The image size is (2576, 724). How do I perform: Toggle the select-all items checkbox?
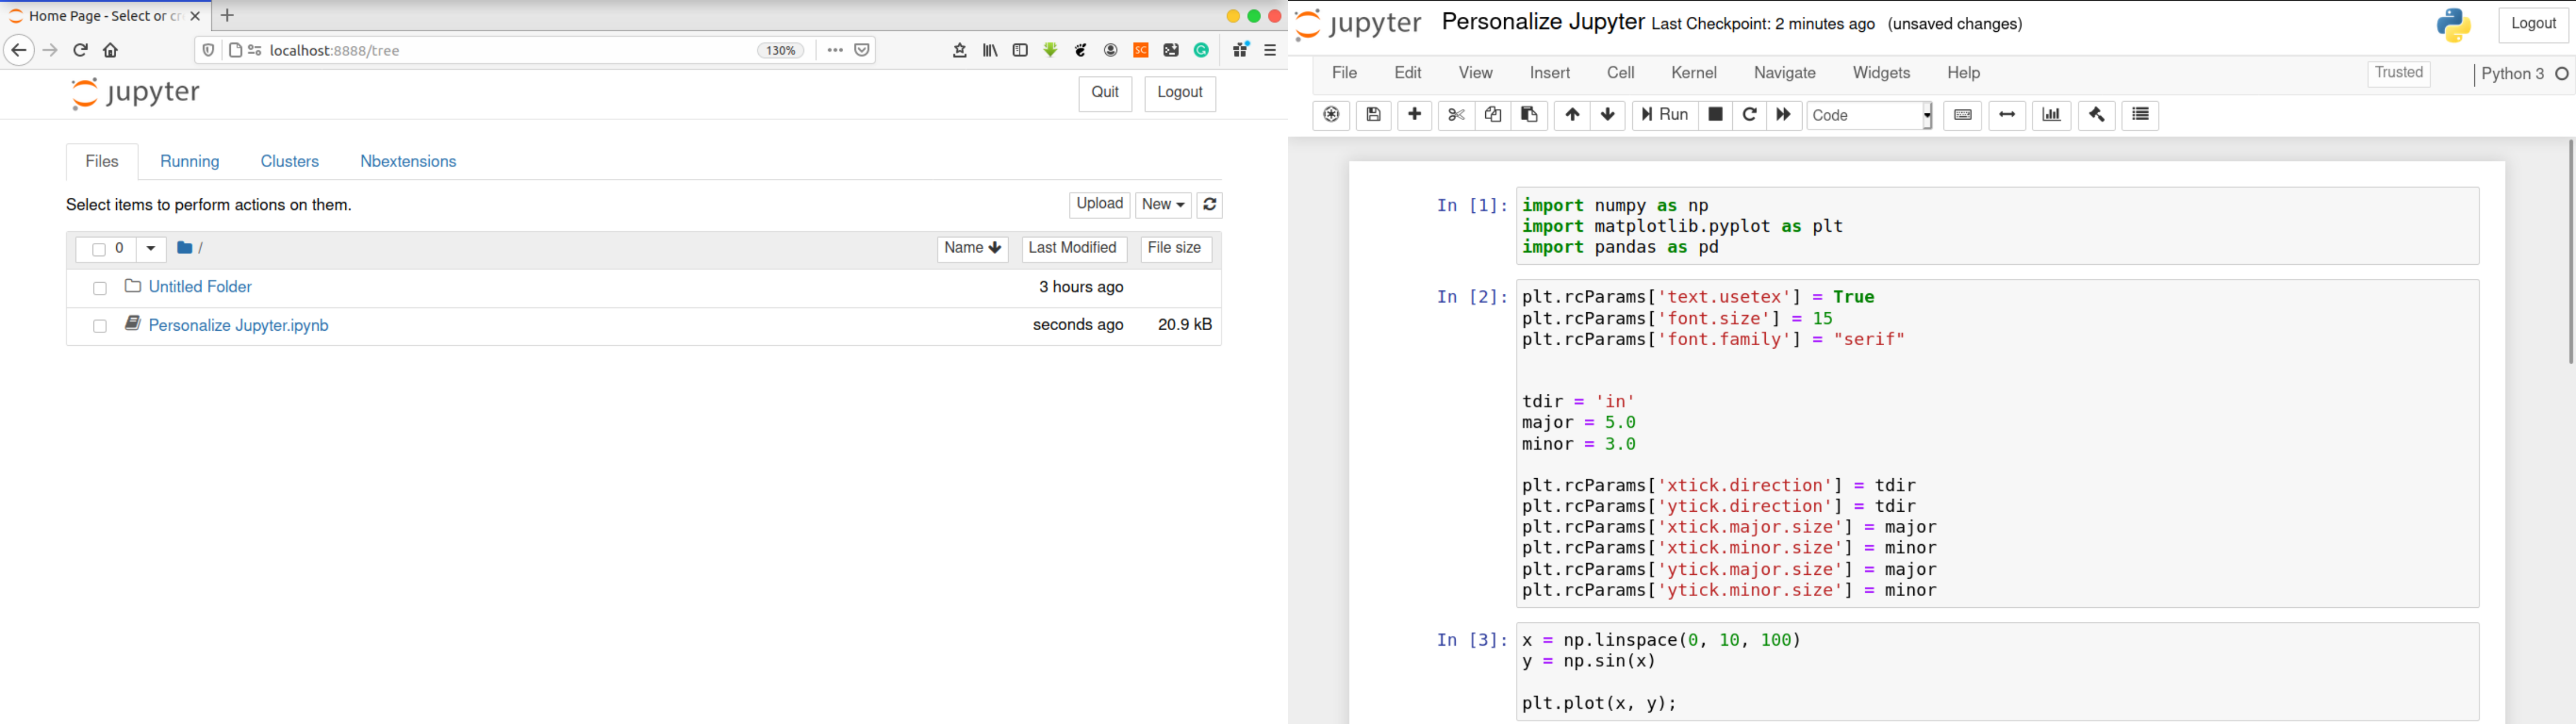(x=98, y=250)
